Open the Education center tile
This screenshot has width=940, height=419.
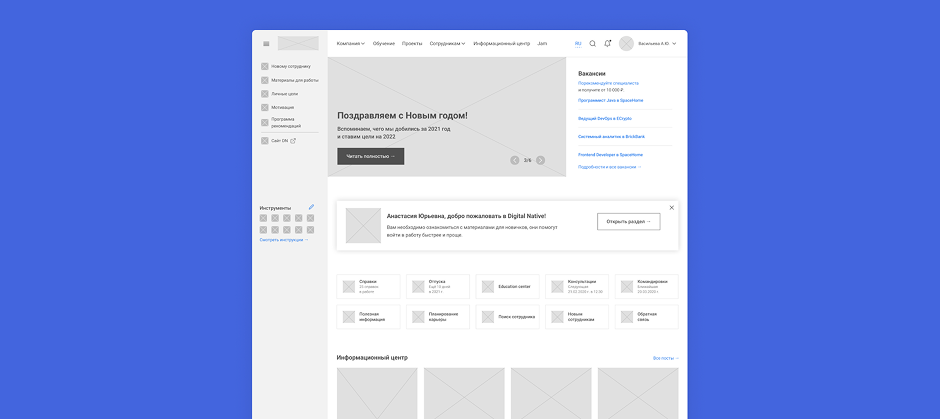coord(507,287)
